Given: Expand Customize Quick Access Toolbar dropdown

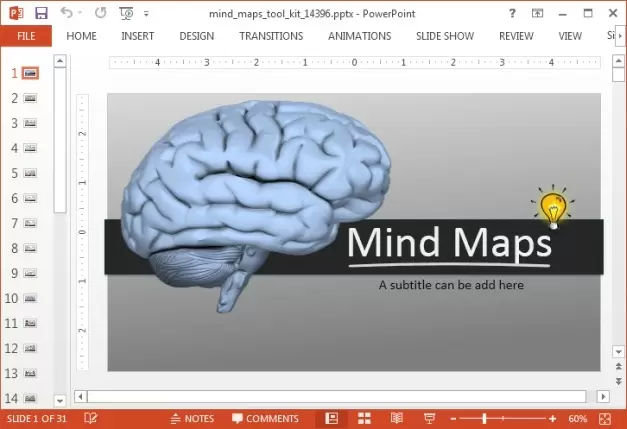Looking at the screenshot, I should point(146,14).
